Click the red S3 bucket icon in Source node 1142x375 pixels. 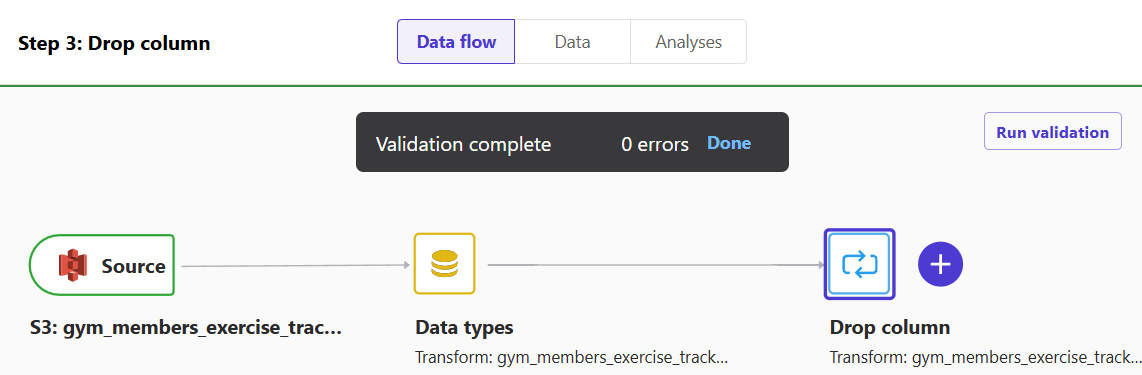73,265
